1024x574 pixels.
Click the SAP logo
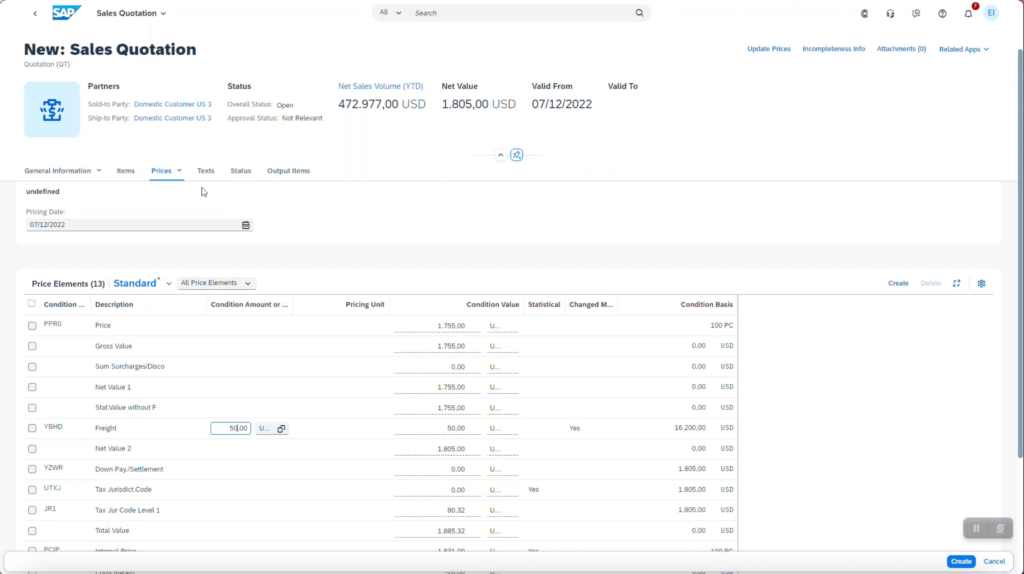(67, 12)
